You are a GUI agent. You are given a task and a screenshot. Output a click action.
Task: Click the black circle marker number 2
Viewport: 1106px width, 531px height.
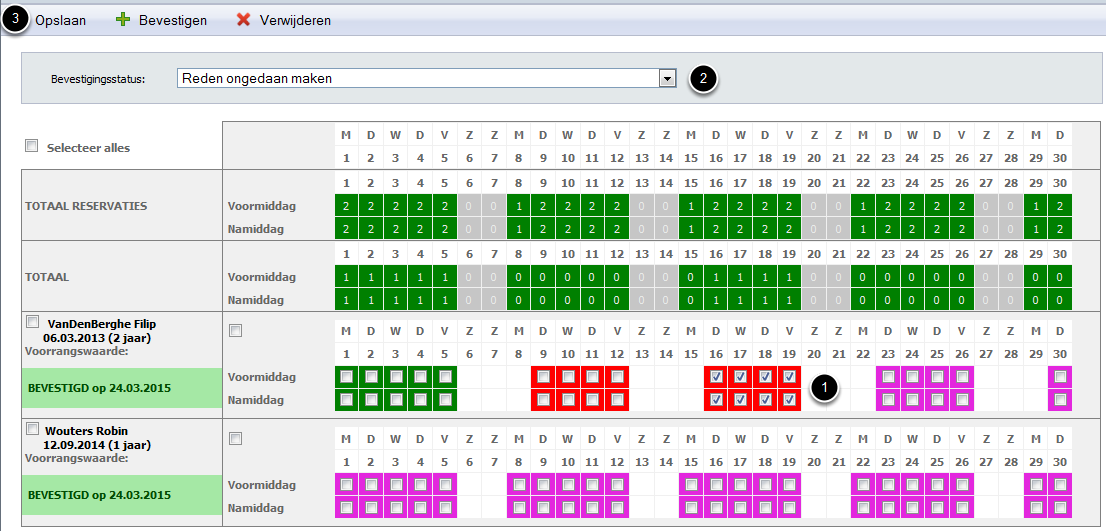click(x=704, y=79)
